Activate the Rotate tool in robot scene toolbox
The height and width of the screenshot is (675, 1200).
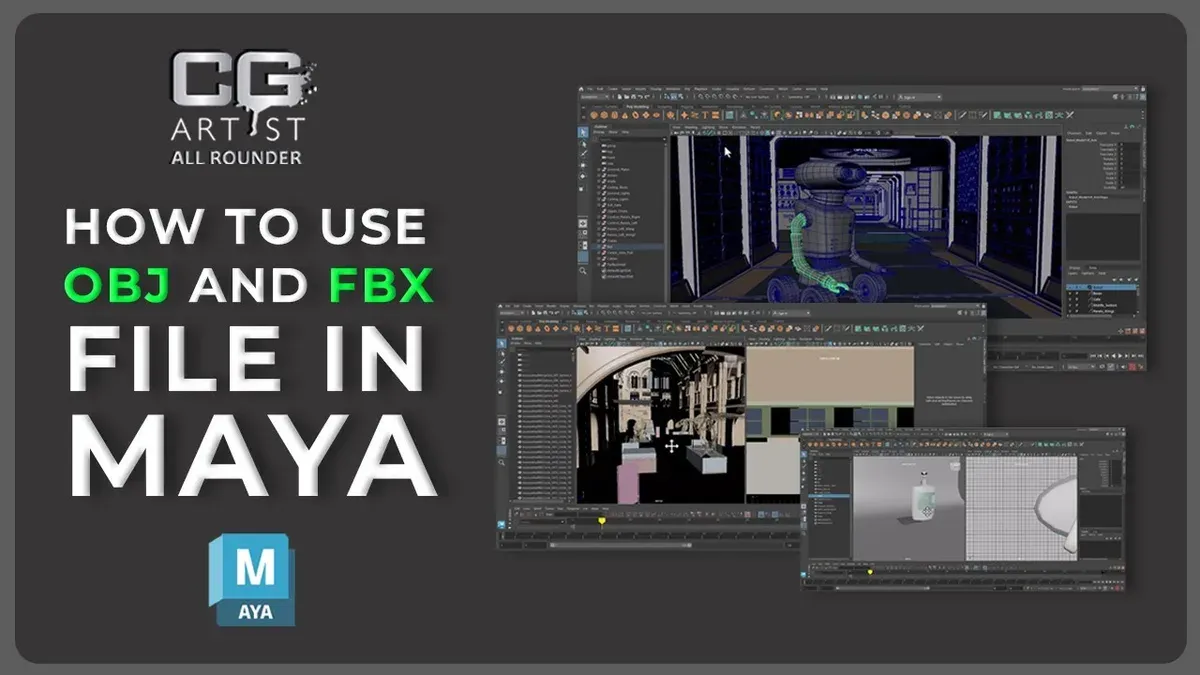[583, 176]
